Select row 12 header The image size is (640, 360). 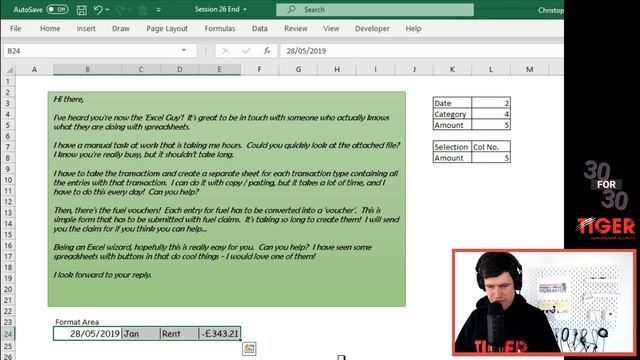click(8, 202)
